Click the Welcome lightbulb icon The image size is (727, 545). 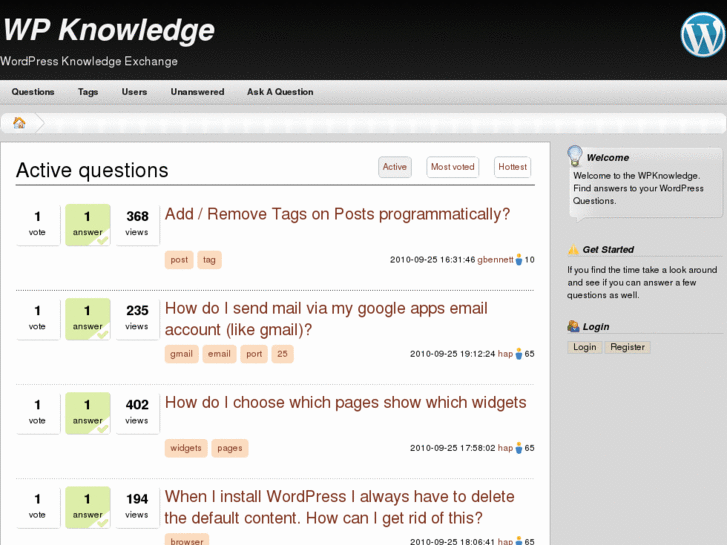tap(575, 156)
